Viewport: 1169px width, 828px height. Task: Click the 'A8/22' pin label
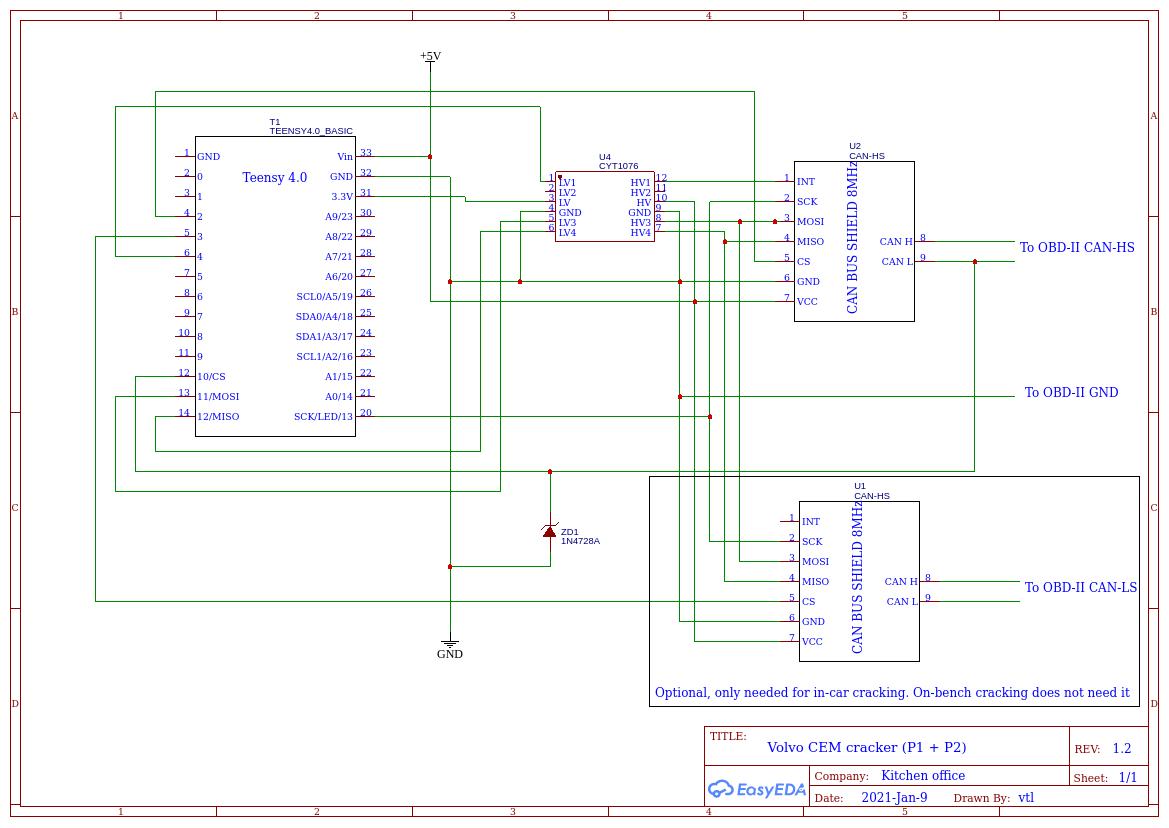point(338,237)
